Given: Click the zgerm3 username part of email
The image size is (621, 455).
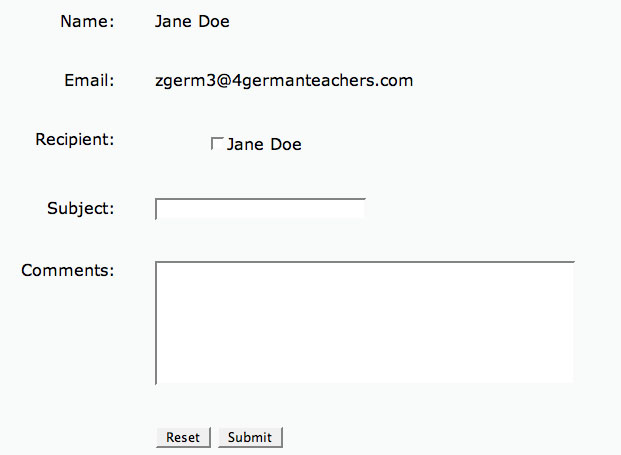Looking at the screenshot, I should pos(185,81).
